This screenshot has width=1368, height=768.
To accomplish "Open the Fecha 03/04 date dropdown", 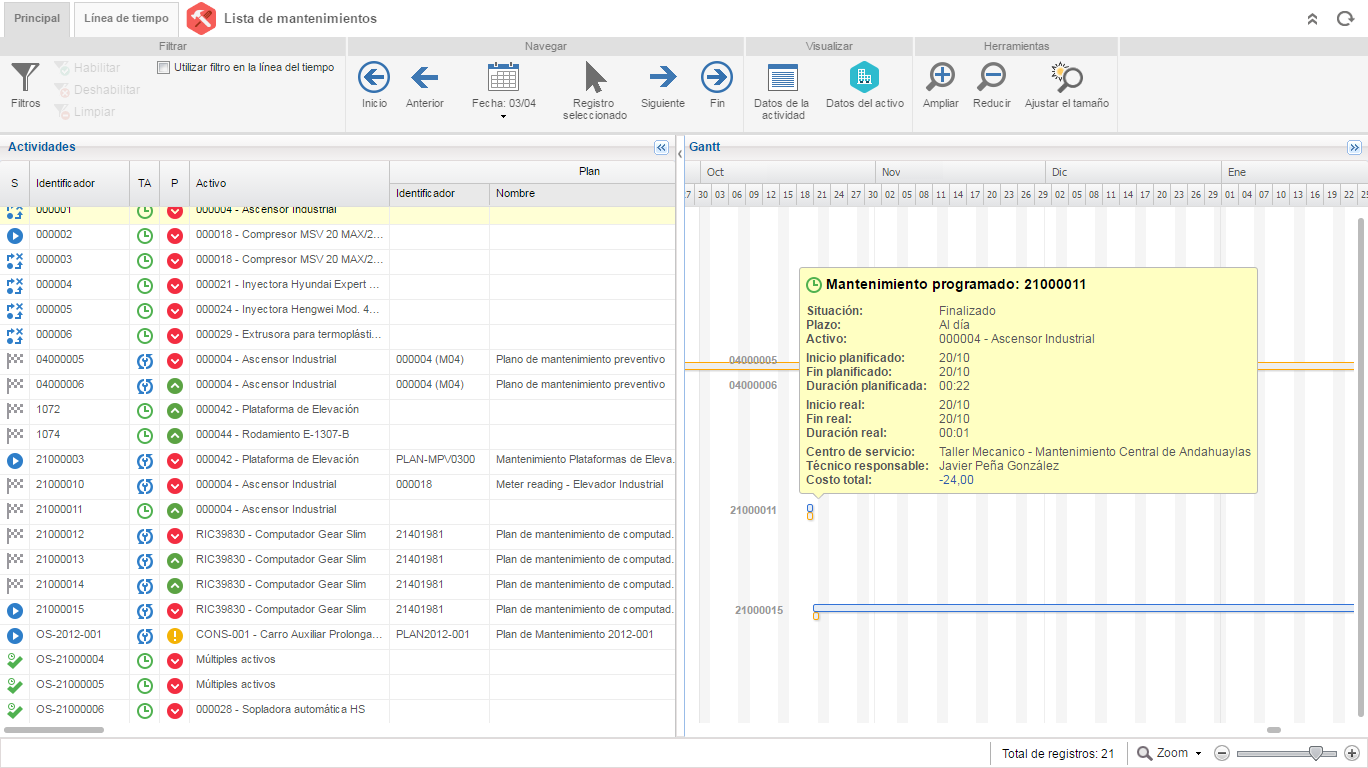I will pyautogui.click(x=503, y=89).
